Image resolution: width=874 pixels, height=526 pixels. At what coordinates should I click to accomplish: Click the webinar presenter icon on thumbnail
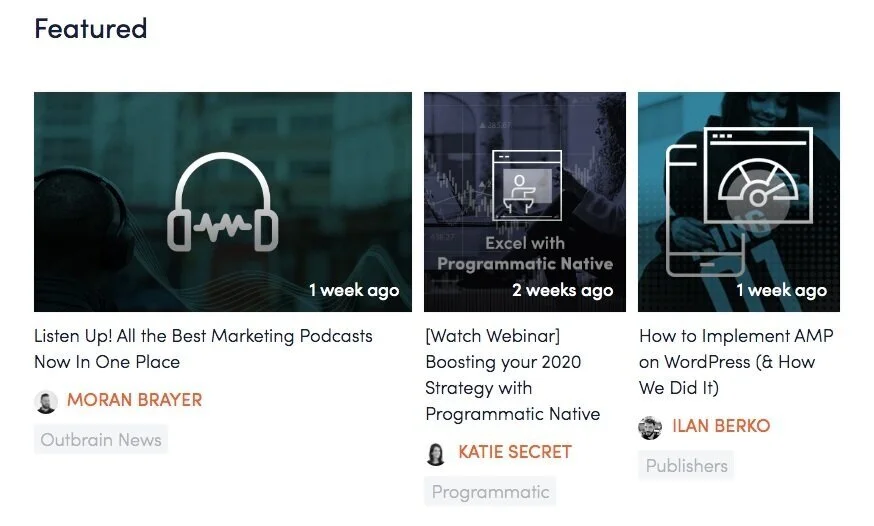coord(527,185)
